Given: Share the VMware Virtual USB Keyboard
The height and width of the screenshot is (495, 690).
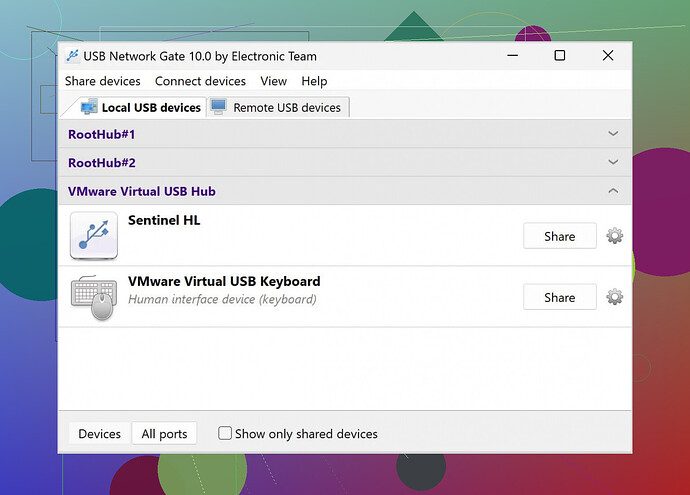Looking at the screenshot, I should click(x=560, y=297).
